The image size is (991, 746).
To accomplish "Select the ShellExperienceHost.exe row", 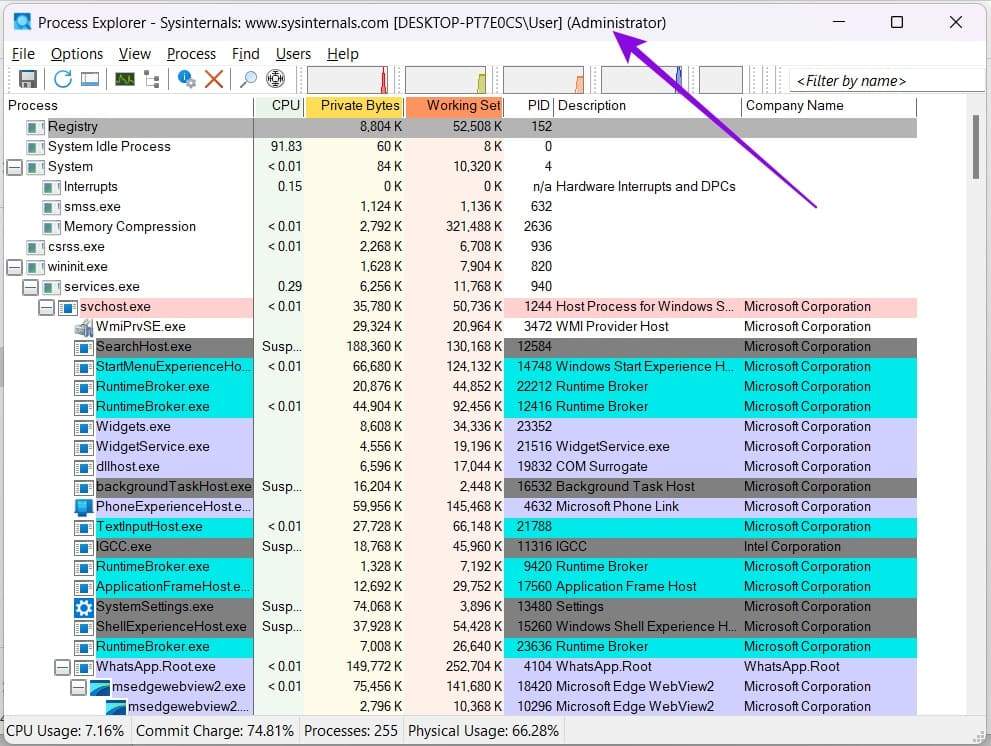I will (x=461, y=627).
